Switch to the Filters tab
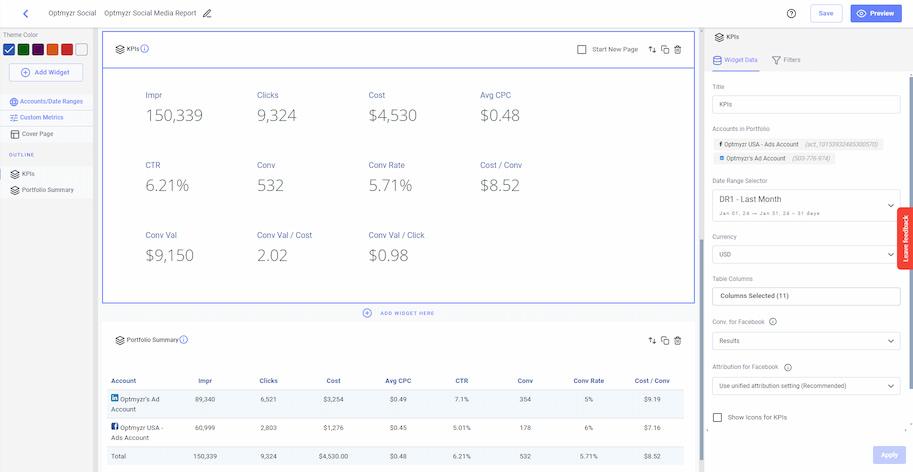913x472 pixels. [786, 60]
